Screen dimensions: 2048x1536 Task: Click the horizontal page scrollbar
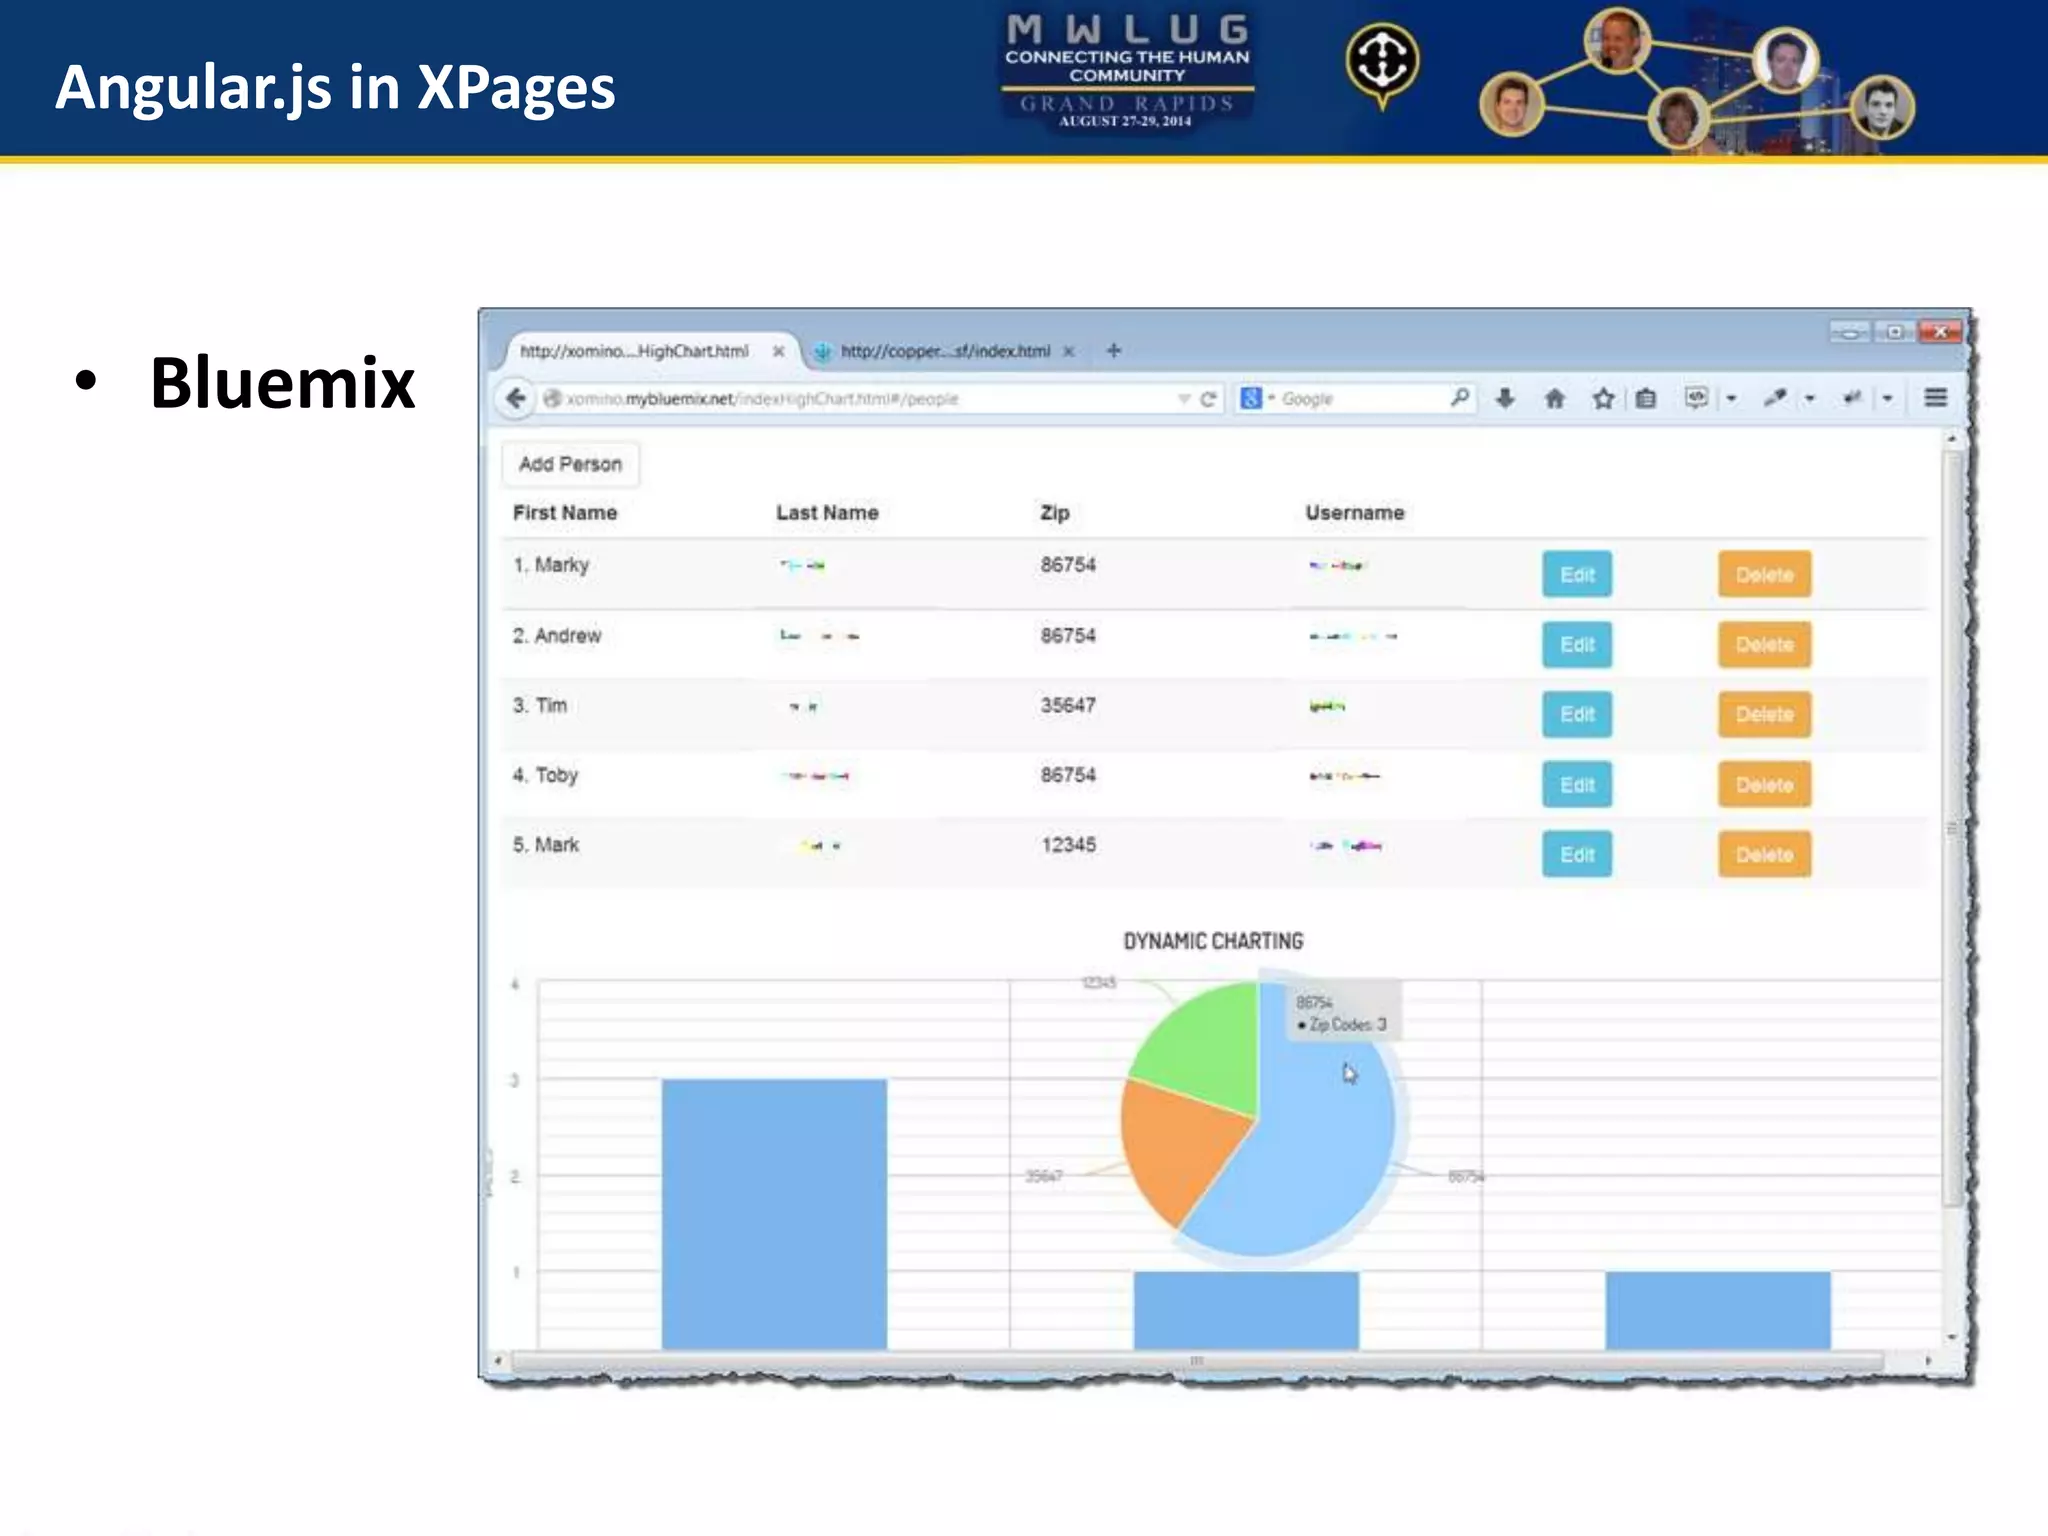[x=1197, y=1361]
